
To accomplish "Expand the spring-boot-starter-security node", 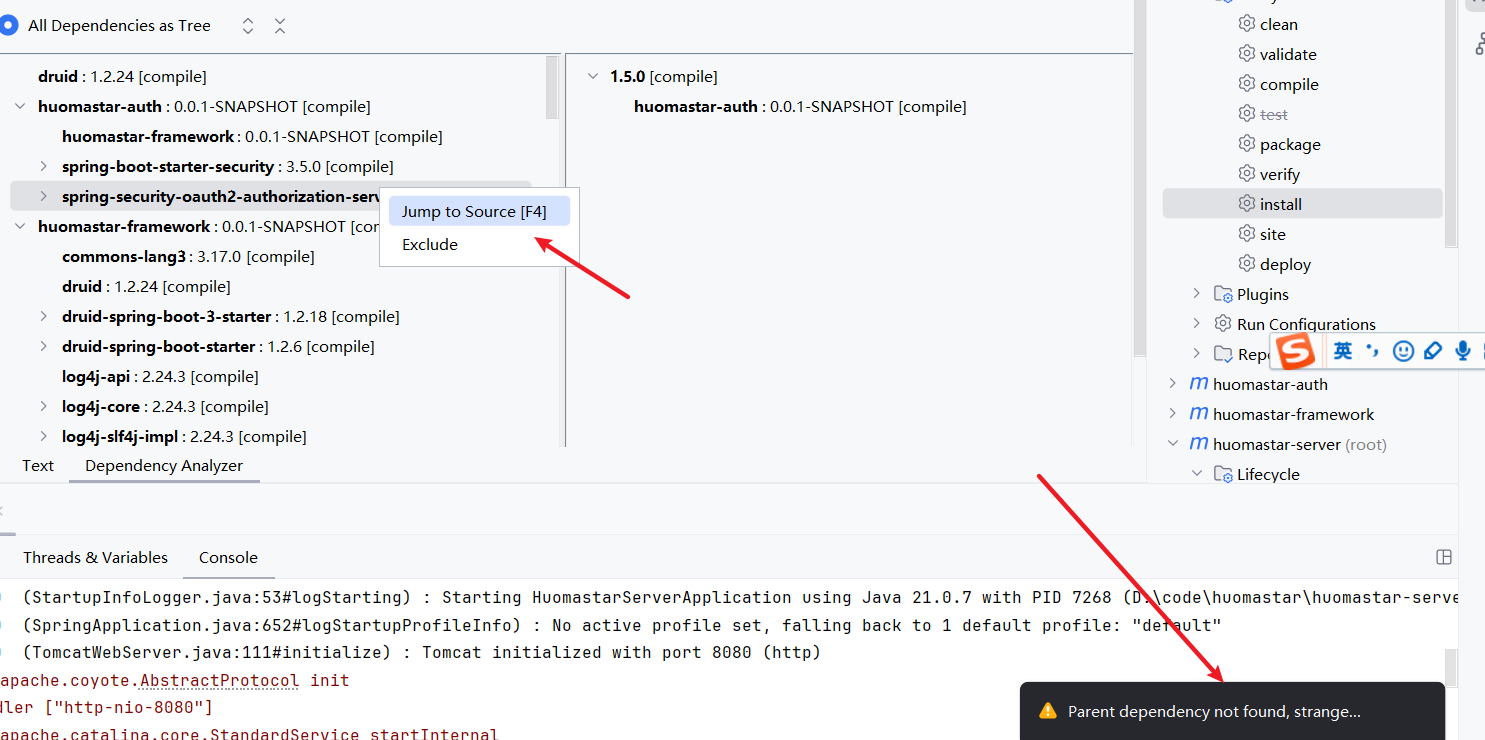I will [43, 166].
